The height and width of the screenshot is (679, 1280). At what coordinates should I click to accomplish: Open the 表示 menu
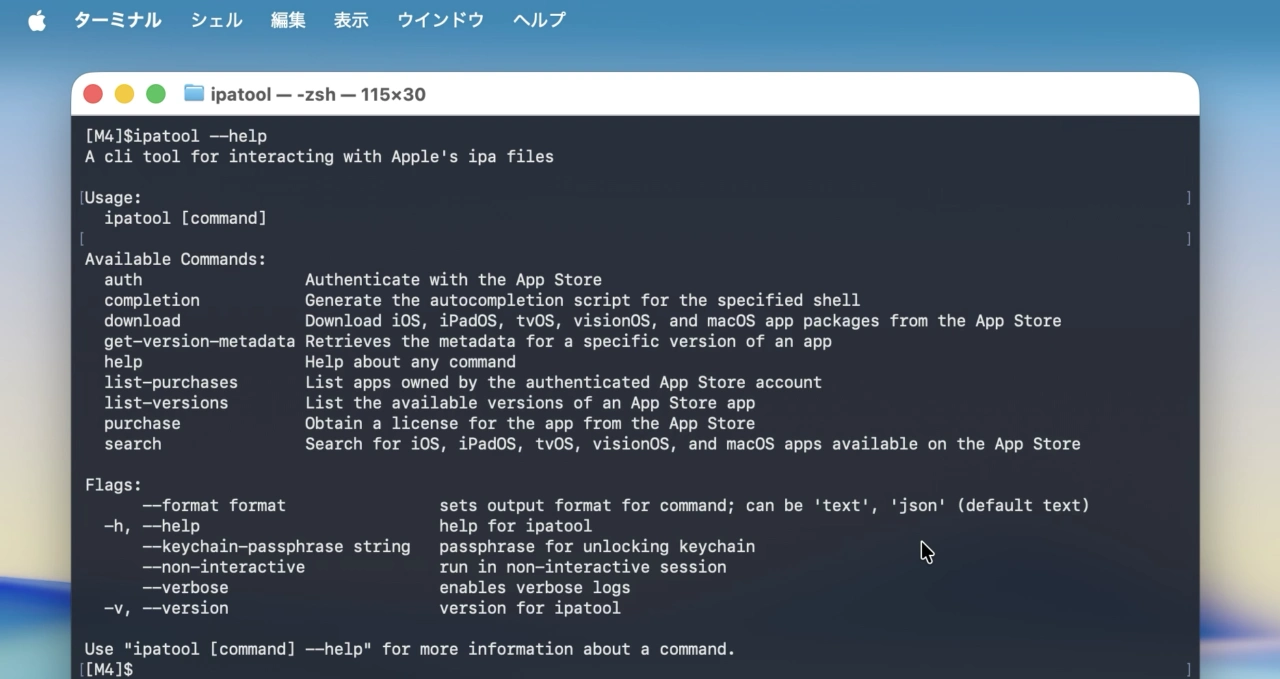pos(351,20)
